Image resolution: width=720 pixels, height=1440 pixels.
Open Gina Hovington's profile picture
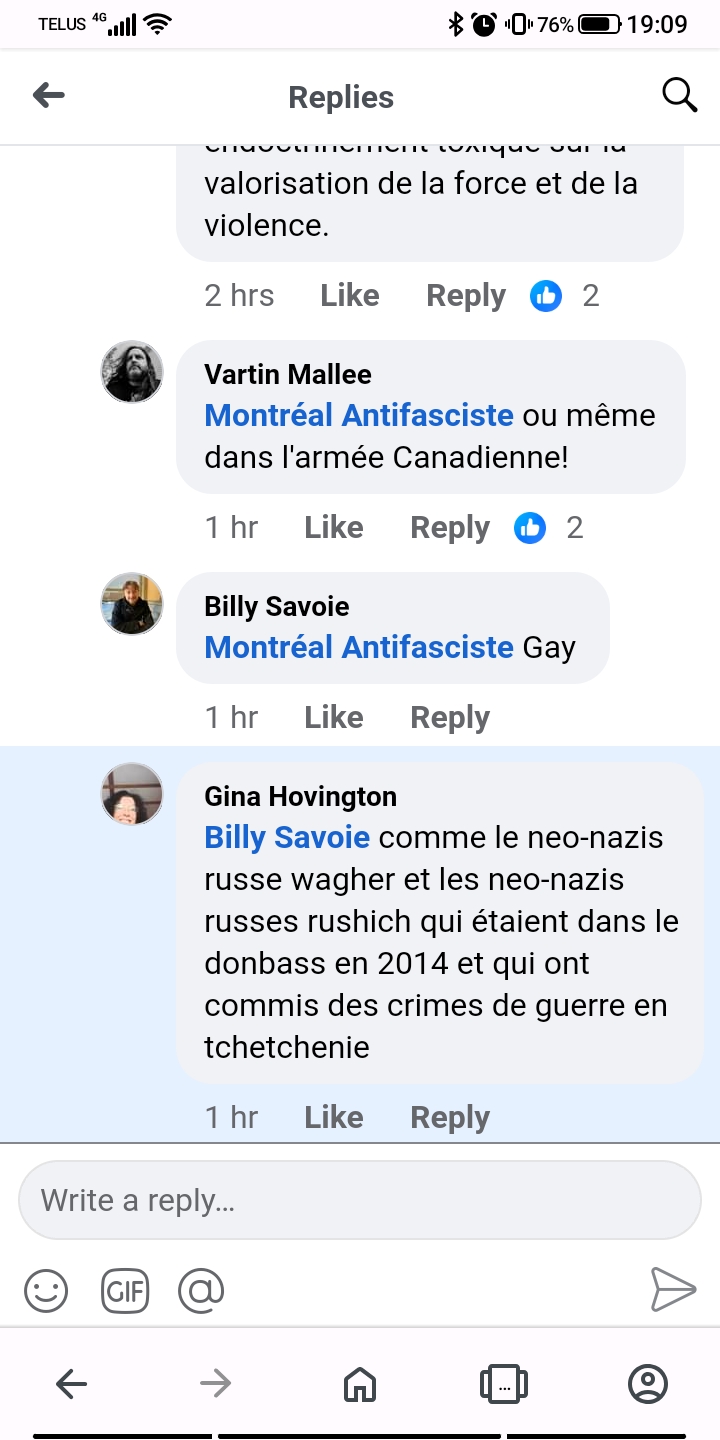[x=132, y=795]
